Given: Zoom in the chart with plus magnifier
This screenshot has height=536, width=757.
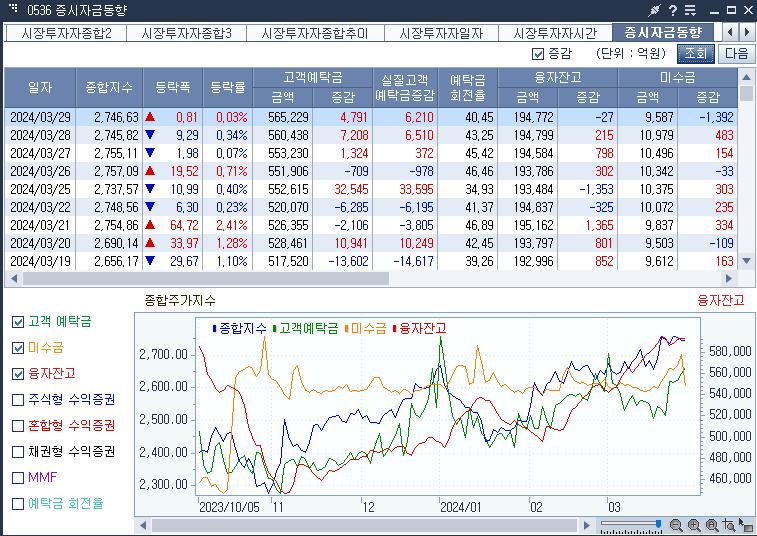Looking at the screenshot, I should coord(694,525).
